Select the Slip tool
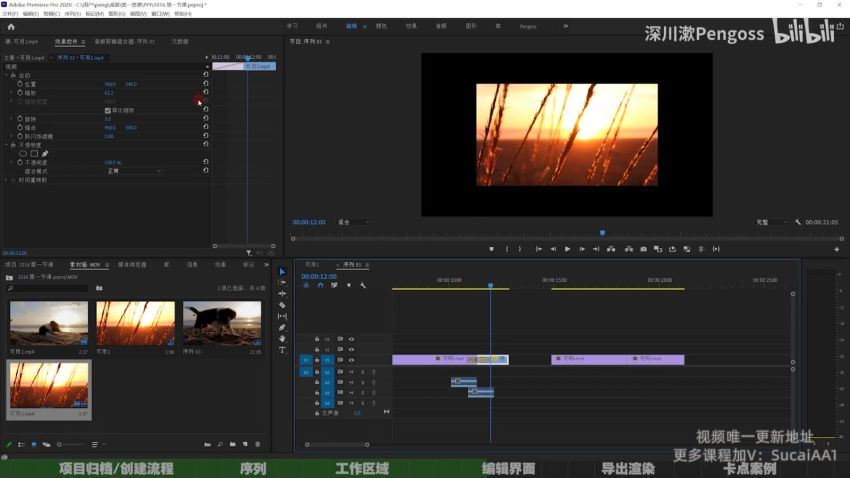 (282, 316)
